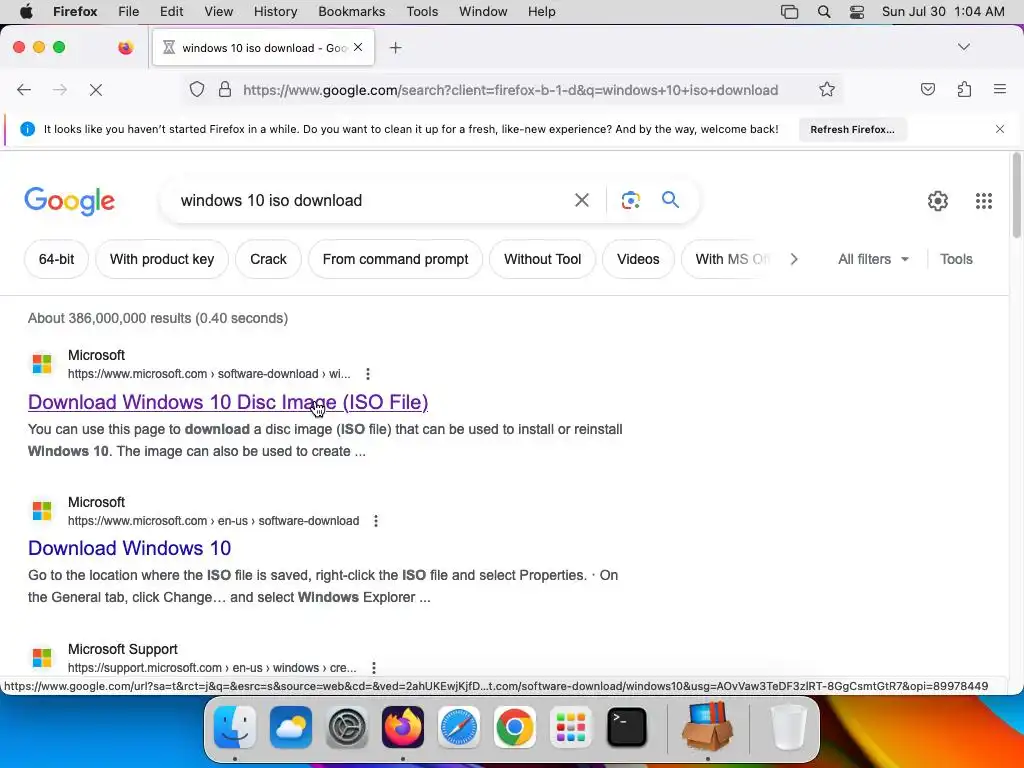Open the tracking protection shield icon

(197, 89)
